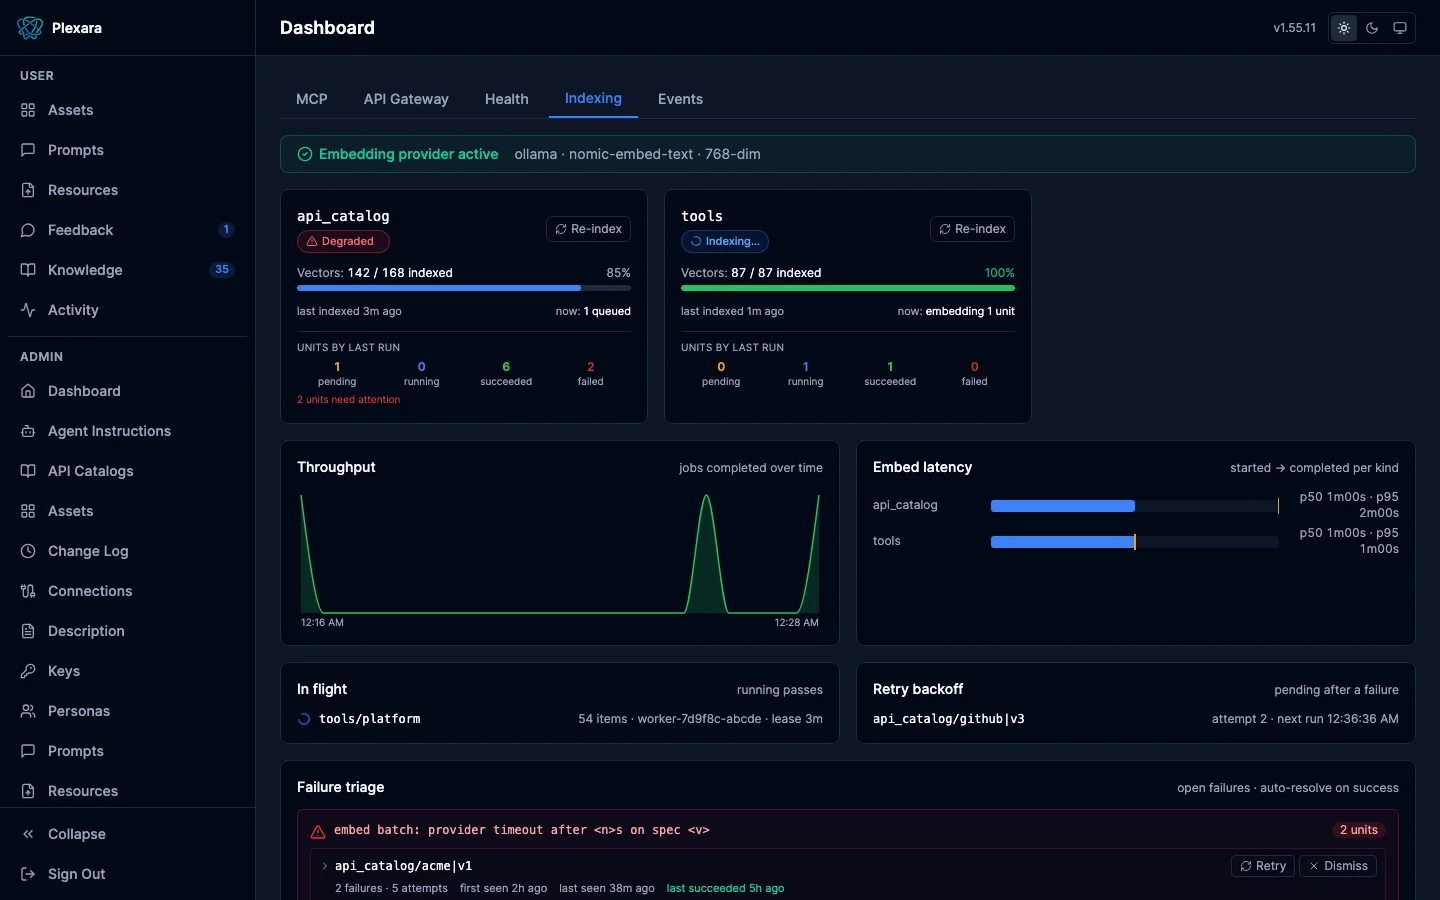The width and height of the screenshot is (1440, 900).
Task: Click the embed batch provider timeout message
Action: pyautogui.click(x=522, y=830)
